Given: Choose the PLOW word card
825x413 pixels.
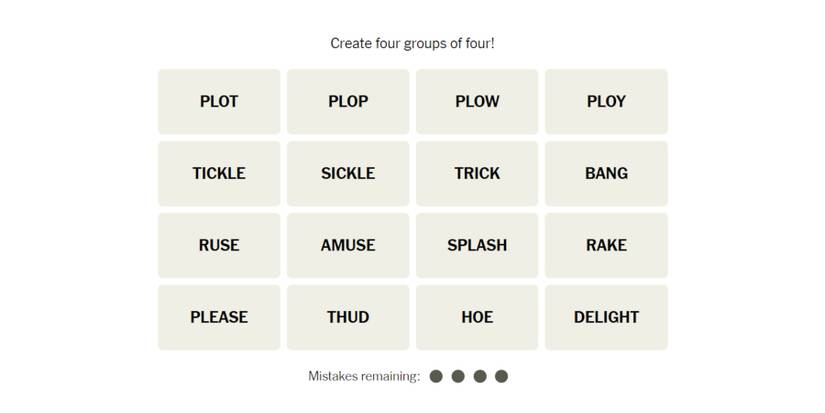Looking at the screenshot, I should click(x=477, y=101).
